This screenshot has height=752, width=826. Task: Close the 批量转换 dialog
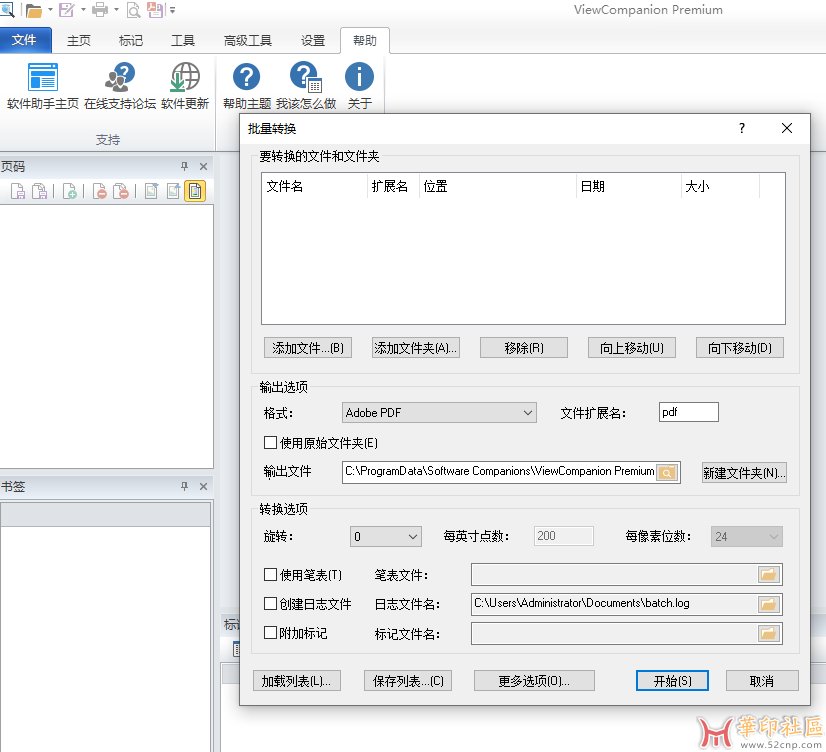(787, 128)
